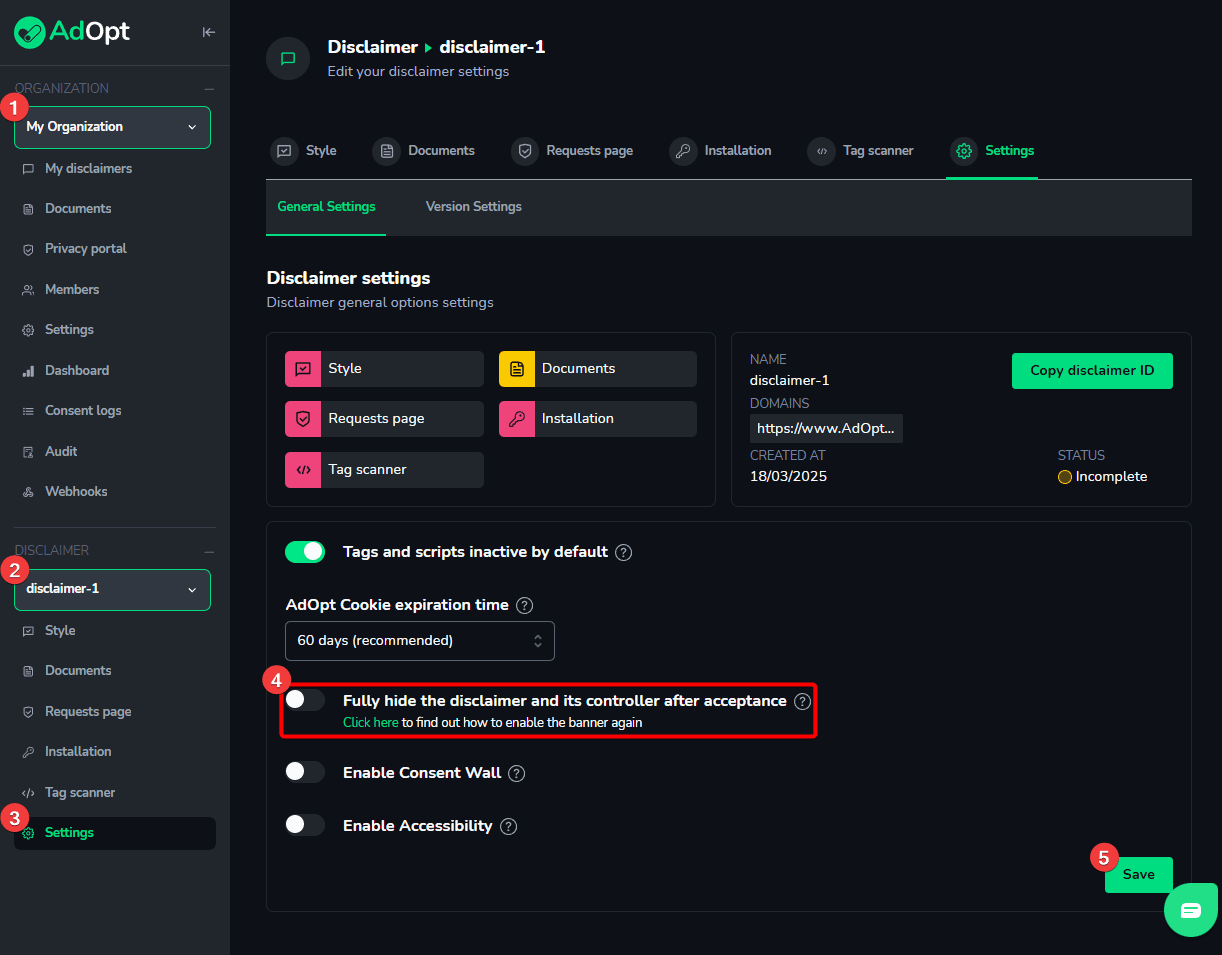Image resolution: width=1222 pixels, height=955 pixels.
Task: Open the Installation tab
Action: pyautogui.click(x=721, y=151)
